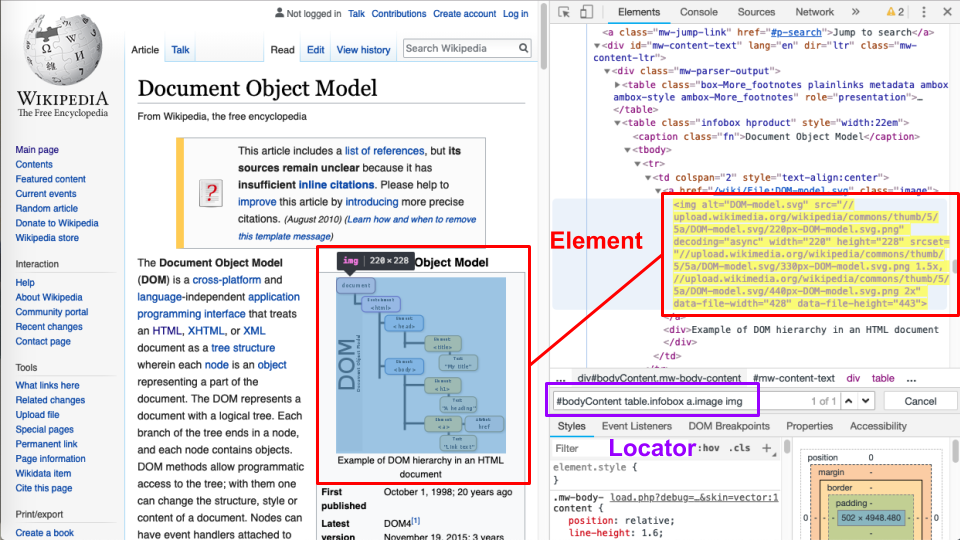Open the DOM Breakpoints sub-tab
Screen dimensions: 960x540
point(729,426)
